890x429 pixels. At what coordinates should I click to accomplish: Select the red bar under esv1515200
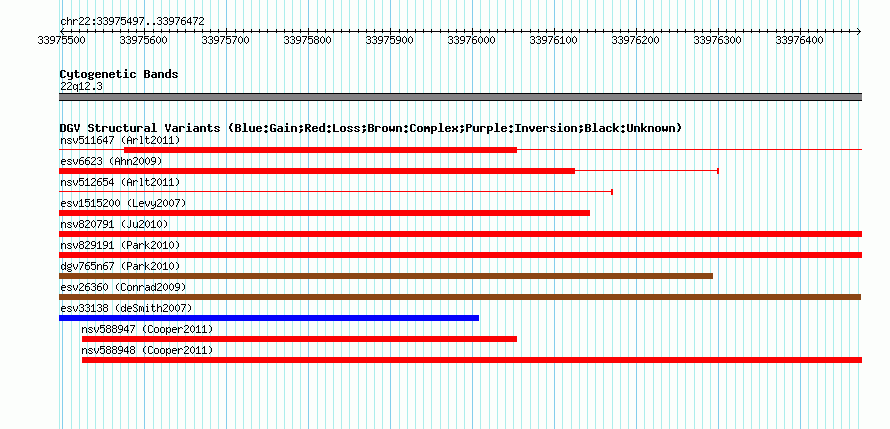pyautogui.click(x=325, y=213)
